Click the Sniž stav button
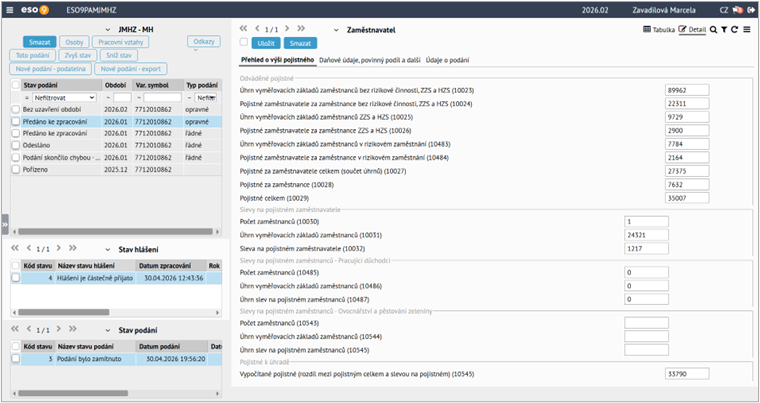Viewport: 760px width, 403px height. [x=119, y=55]
